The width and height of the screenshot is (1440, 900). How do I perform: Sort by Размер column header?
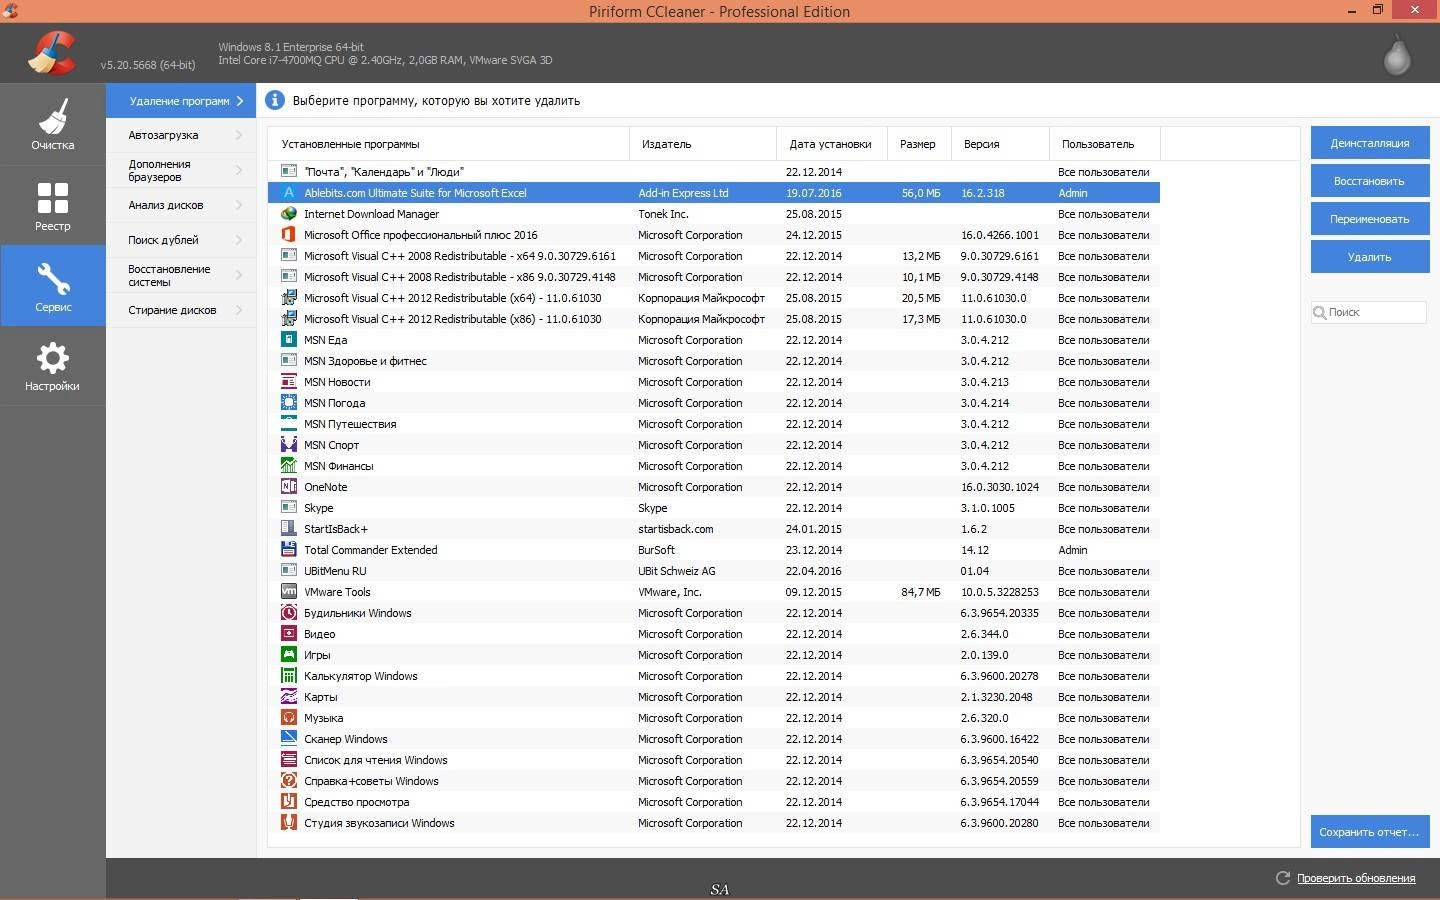(x=919, y=144)
